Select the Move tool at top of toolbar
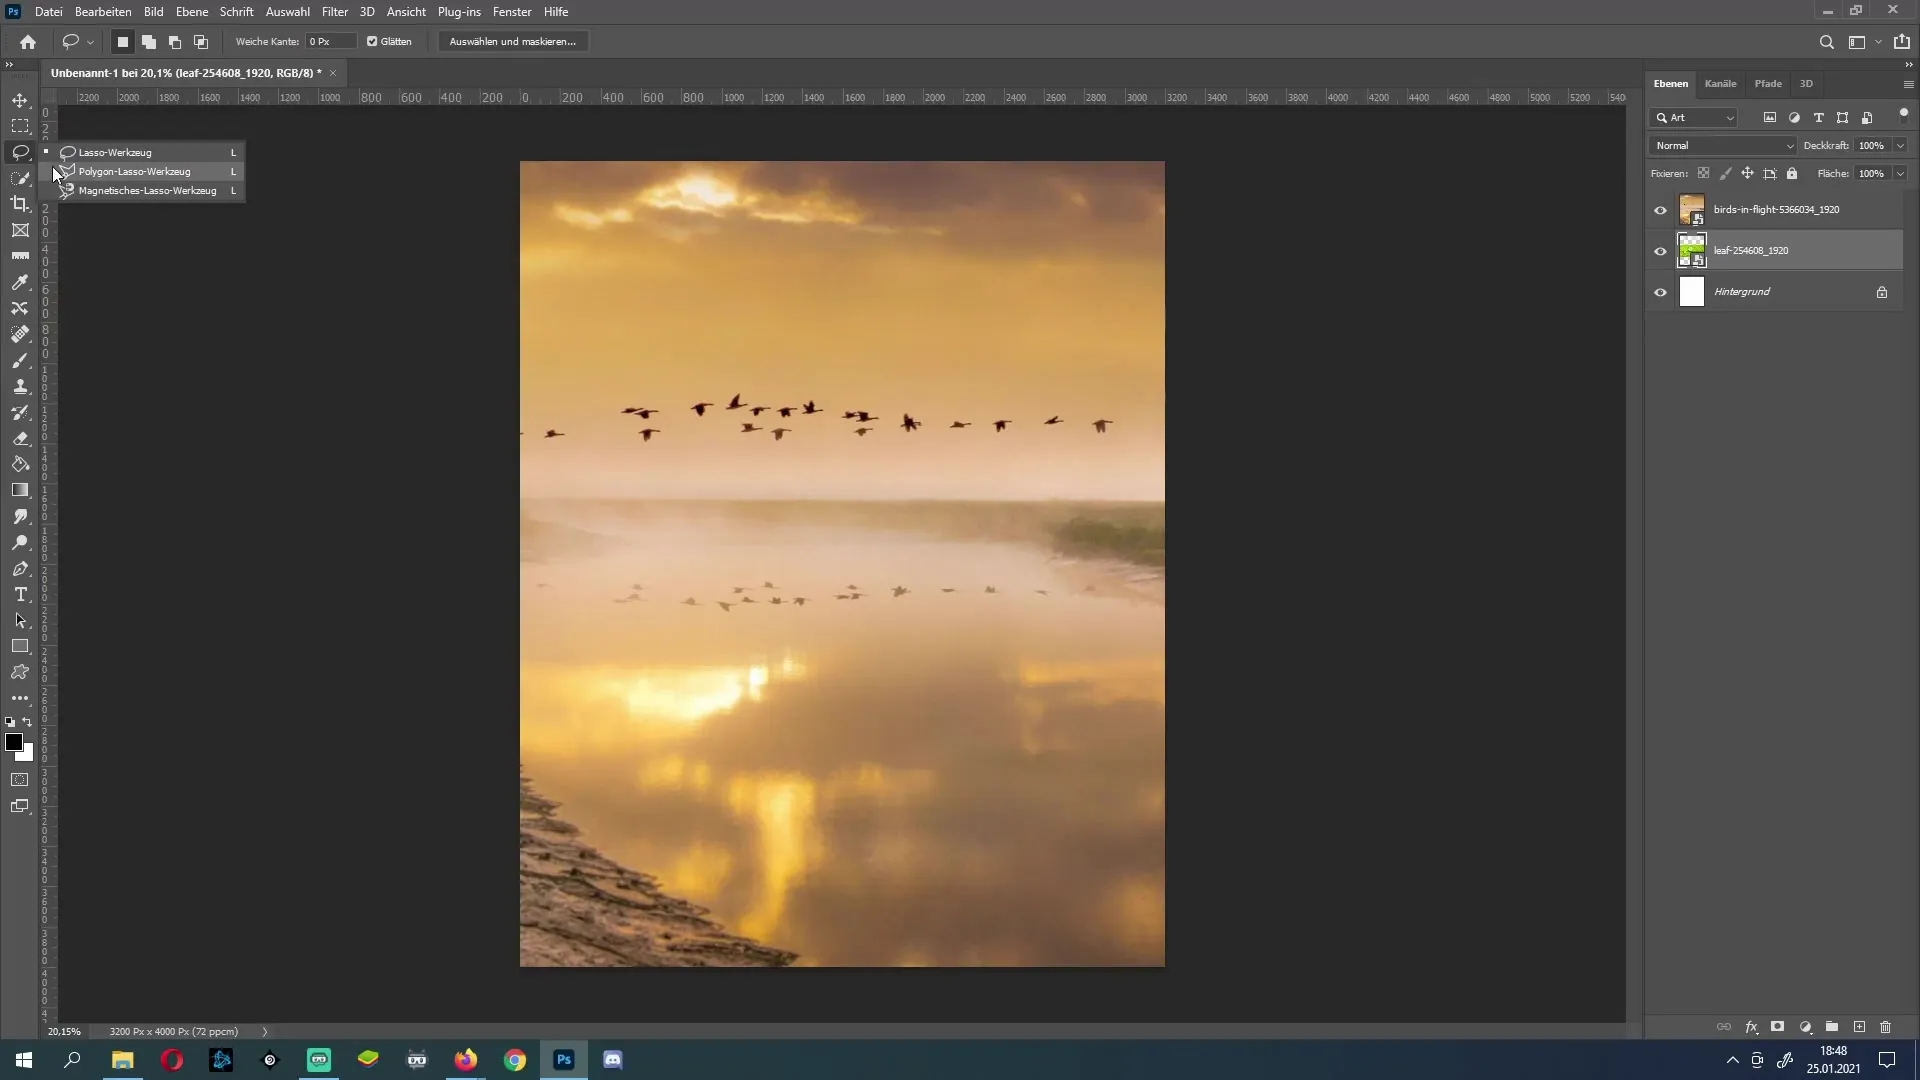This screenshot has width=1920, height=1080. point(20,100)
